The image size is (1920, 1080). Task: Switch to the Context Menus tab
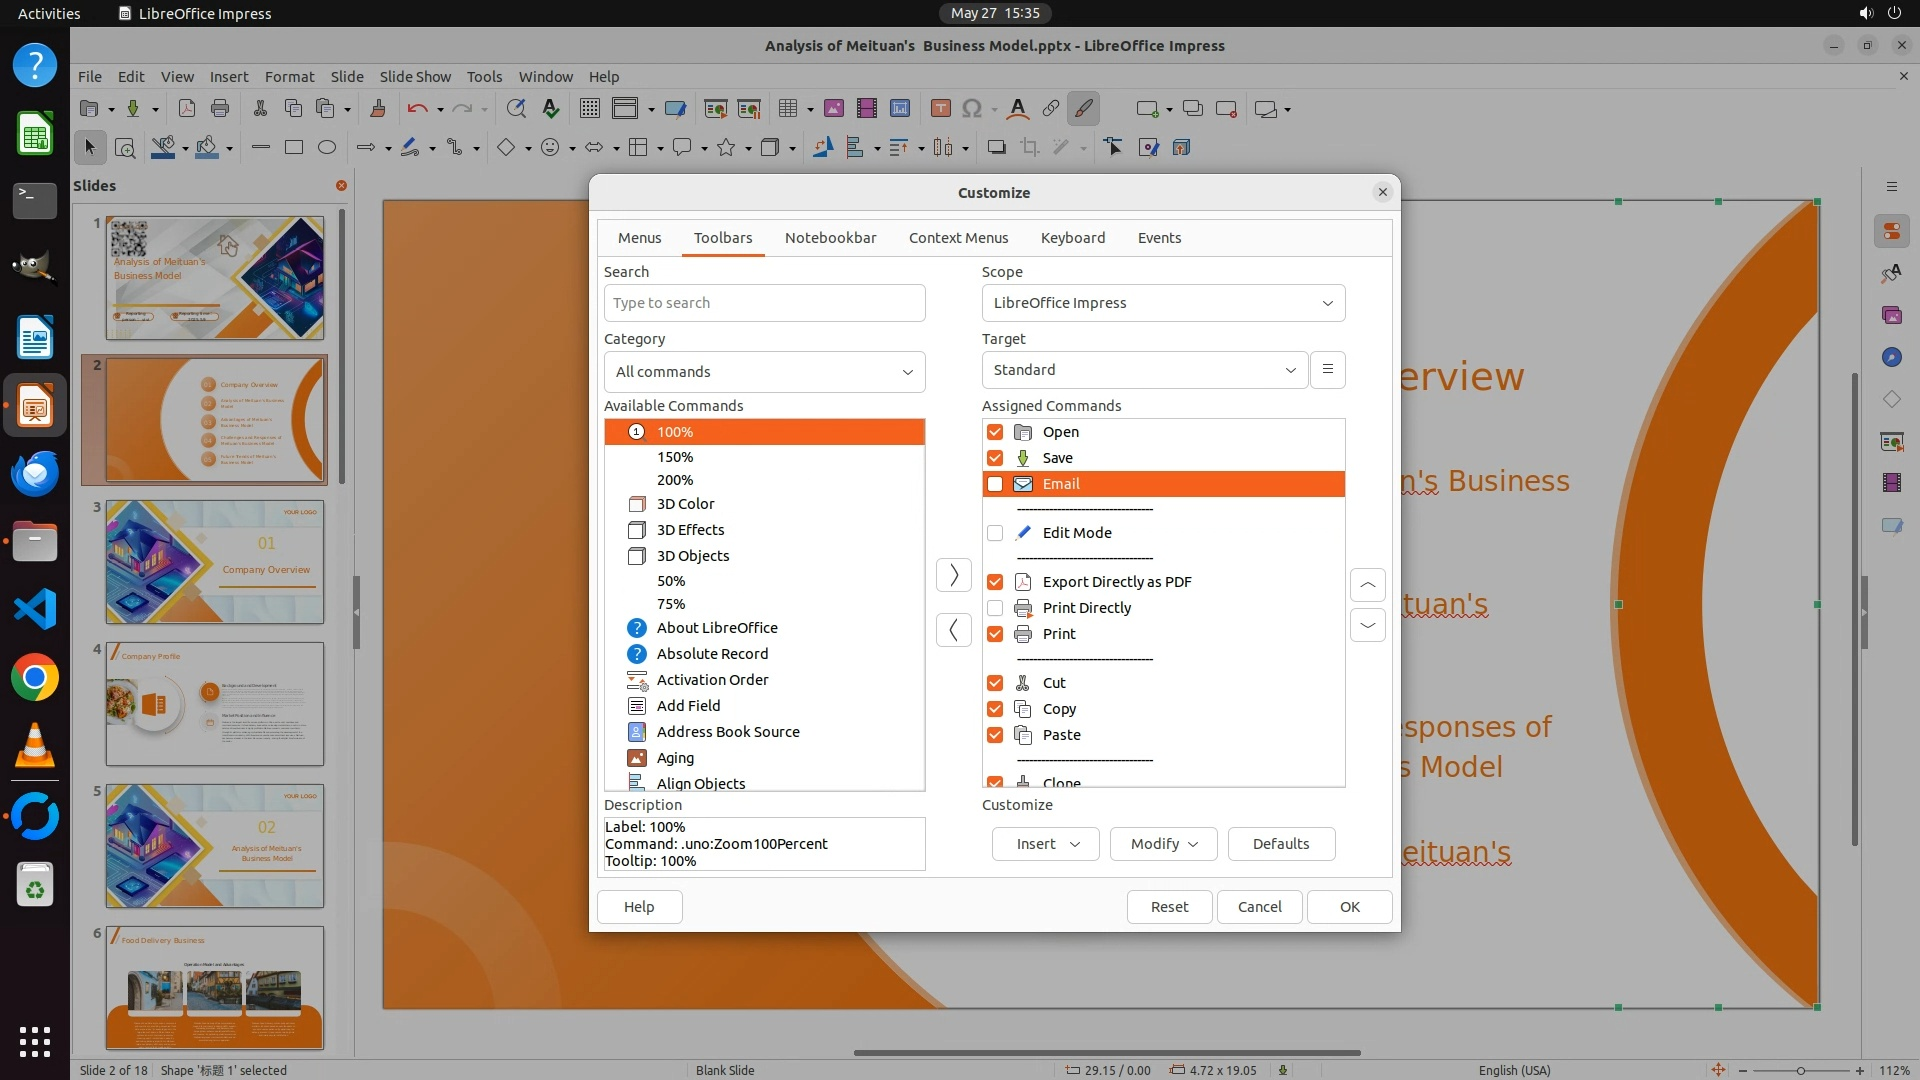[x=958, y=238]
